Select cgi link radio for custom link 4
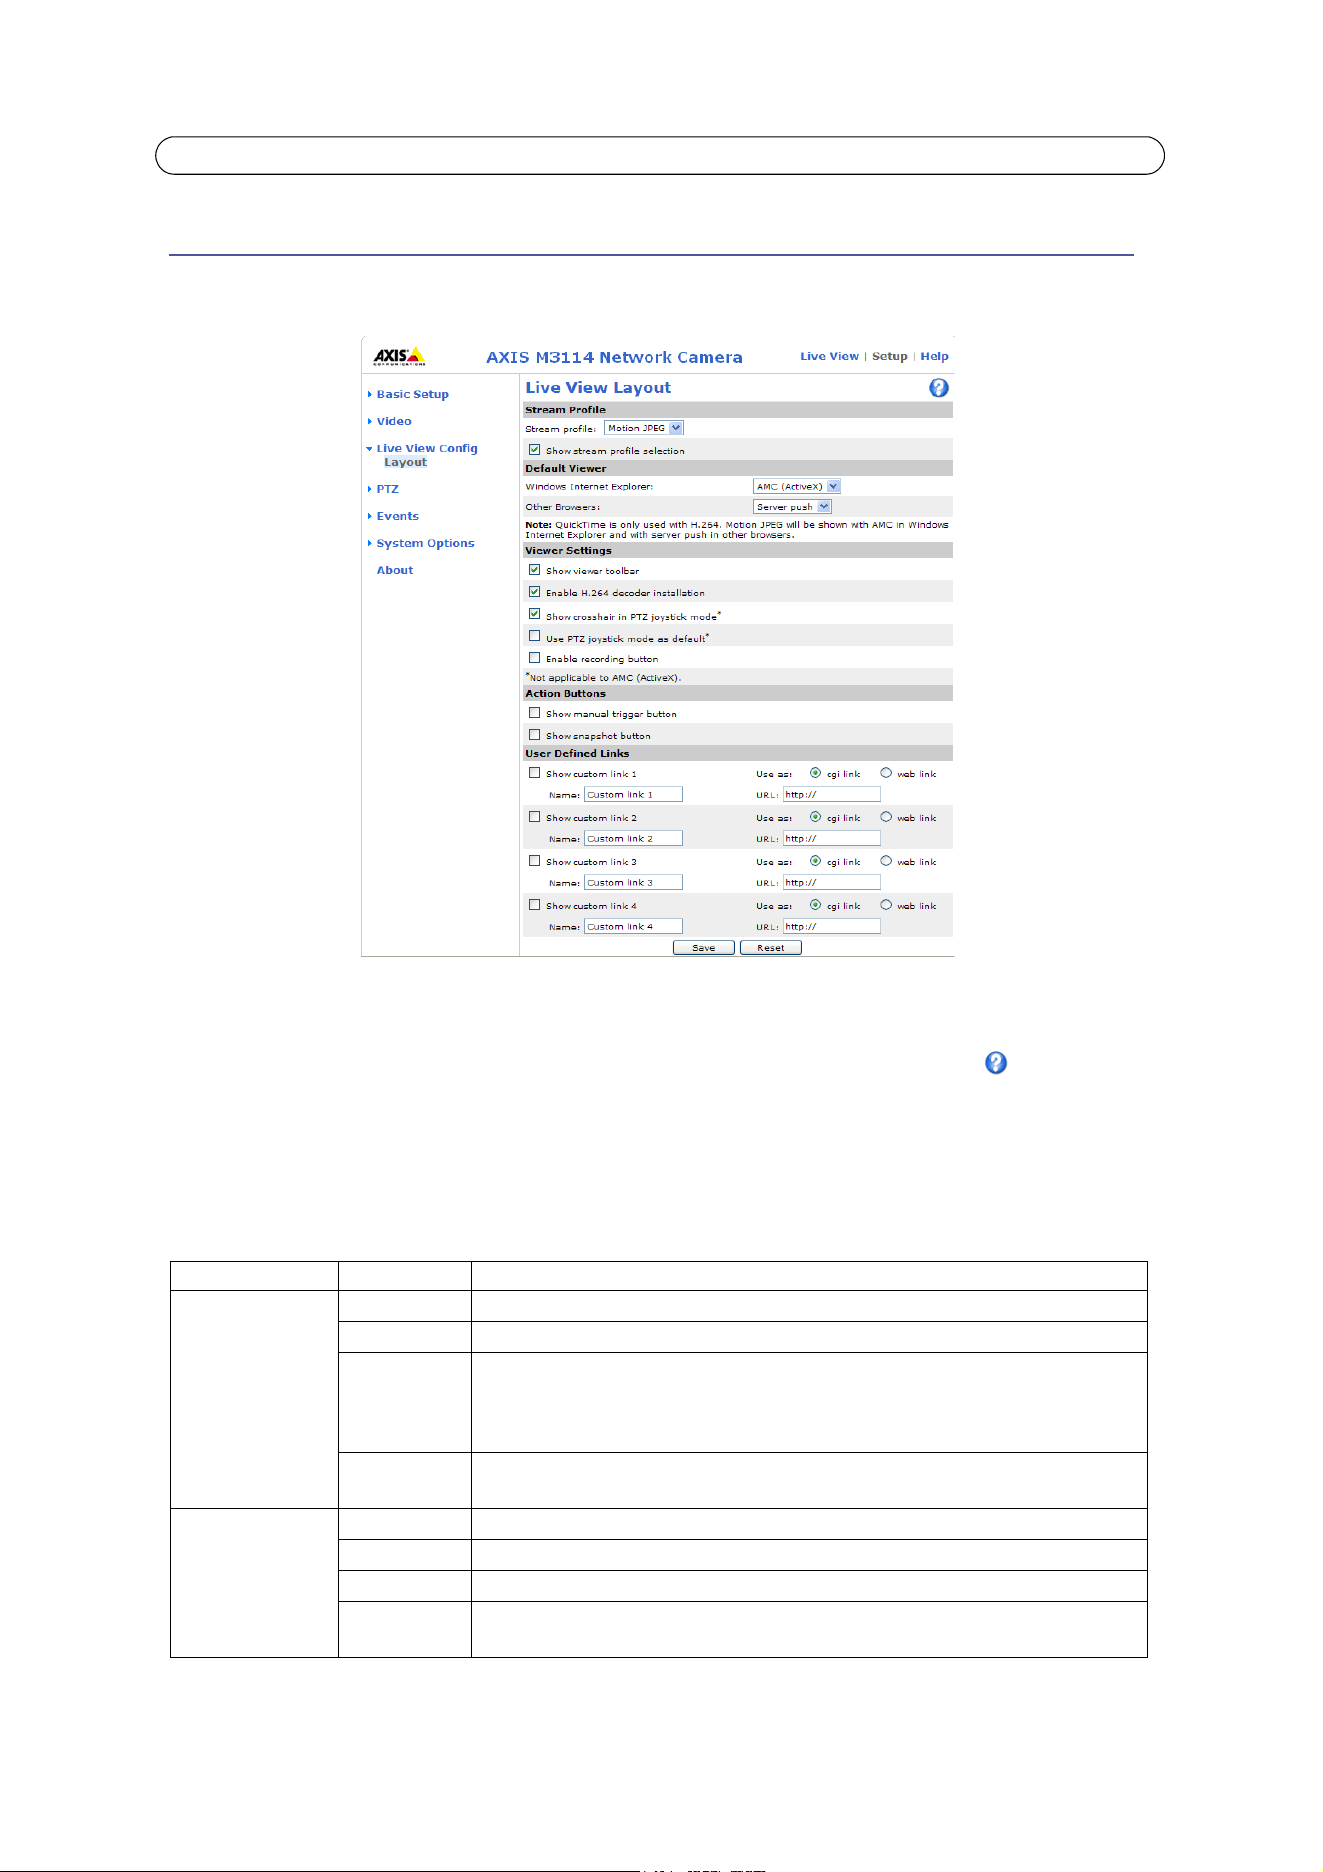The image size is (1323, 1872). (816, 905)
